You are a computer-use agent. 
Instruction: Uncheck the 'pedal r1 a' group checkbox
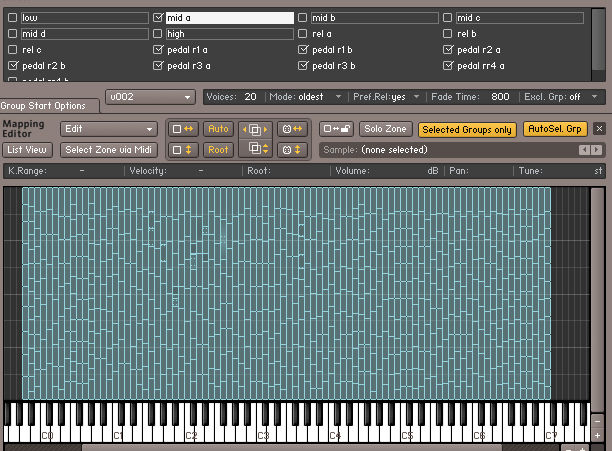tap(158, 50)
